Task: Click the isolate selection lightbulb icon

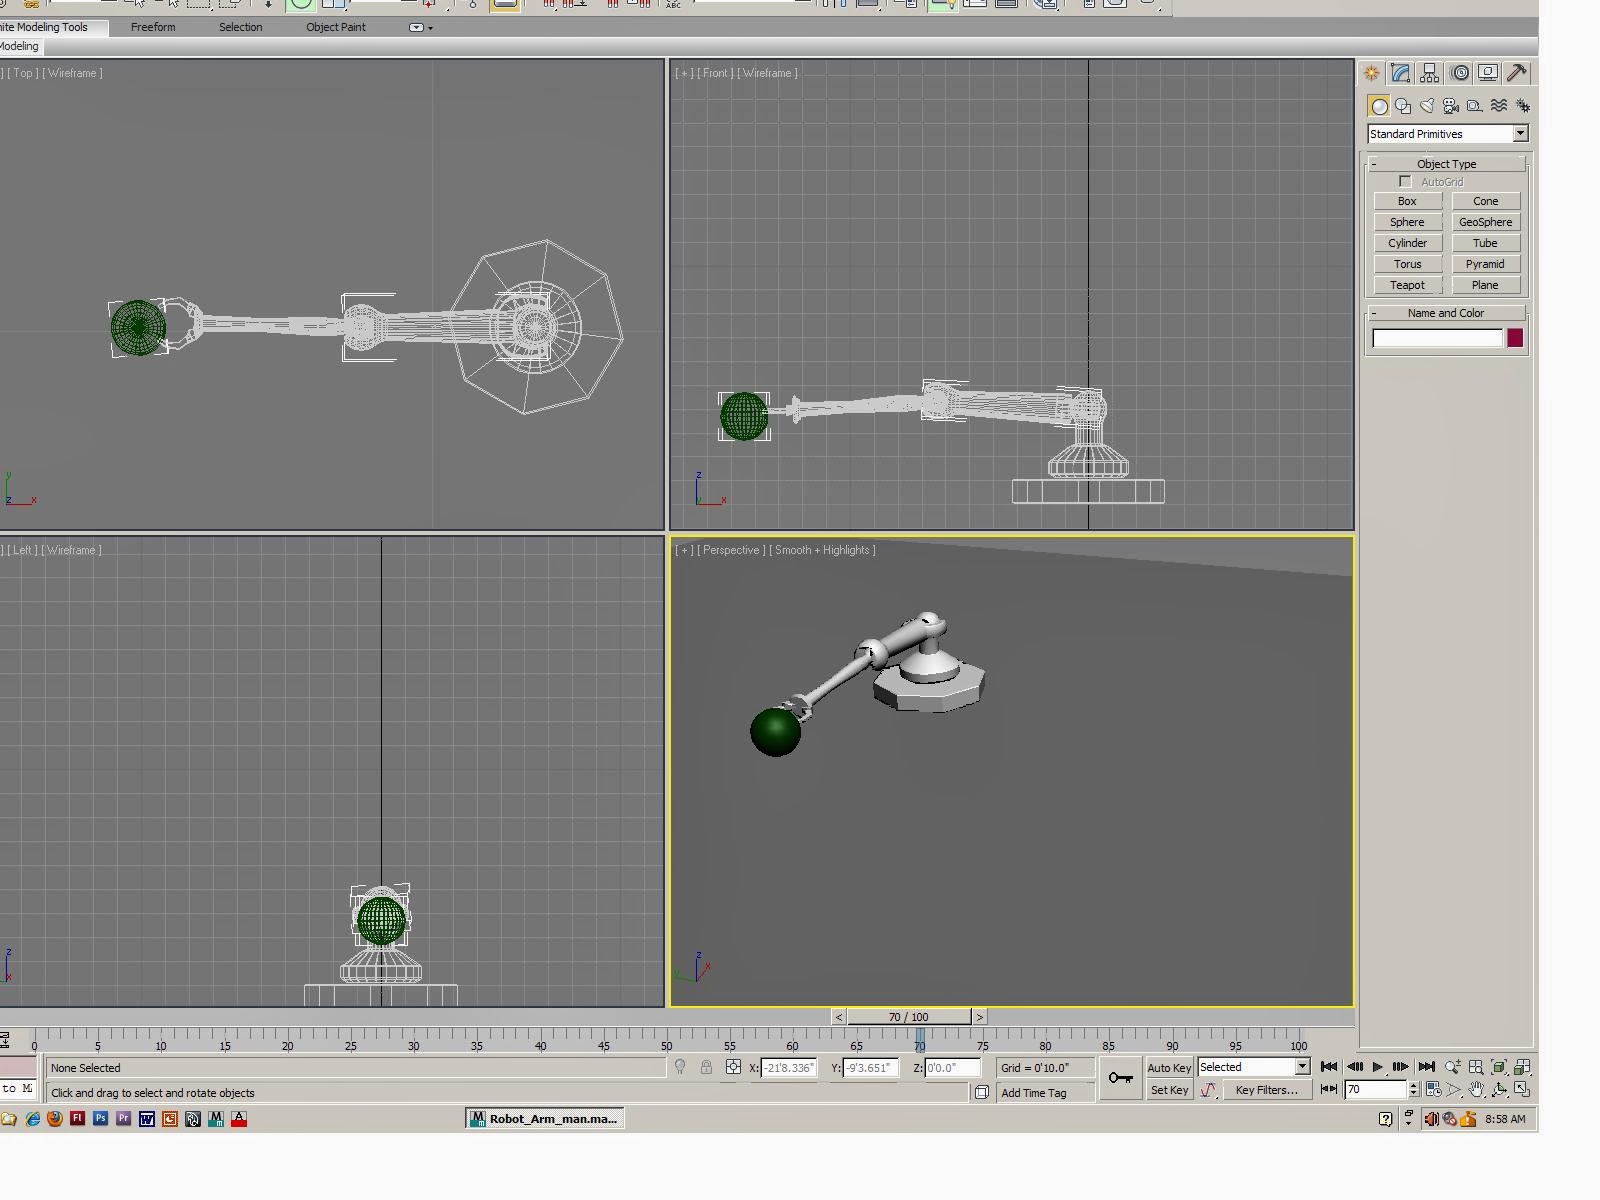Action: (x=680, y=1067)
